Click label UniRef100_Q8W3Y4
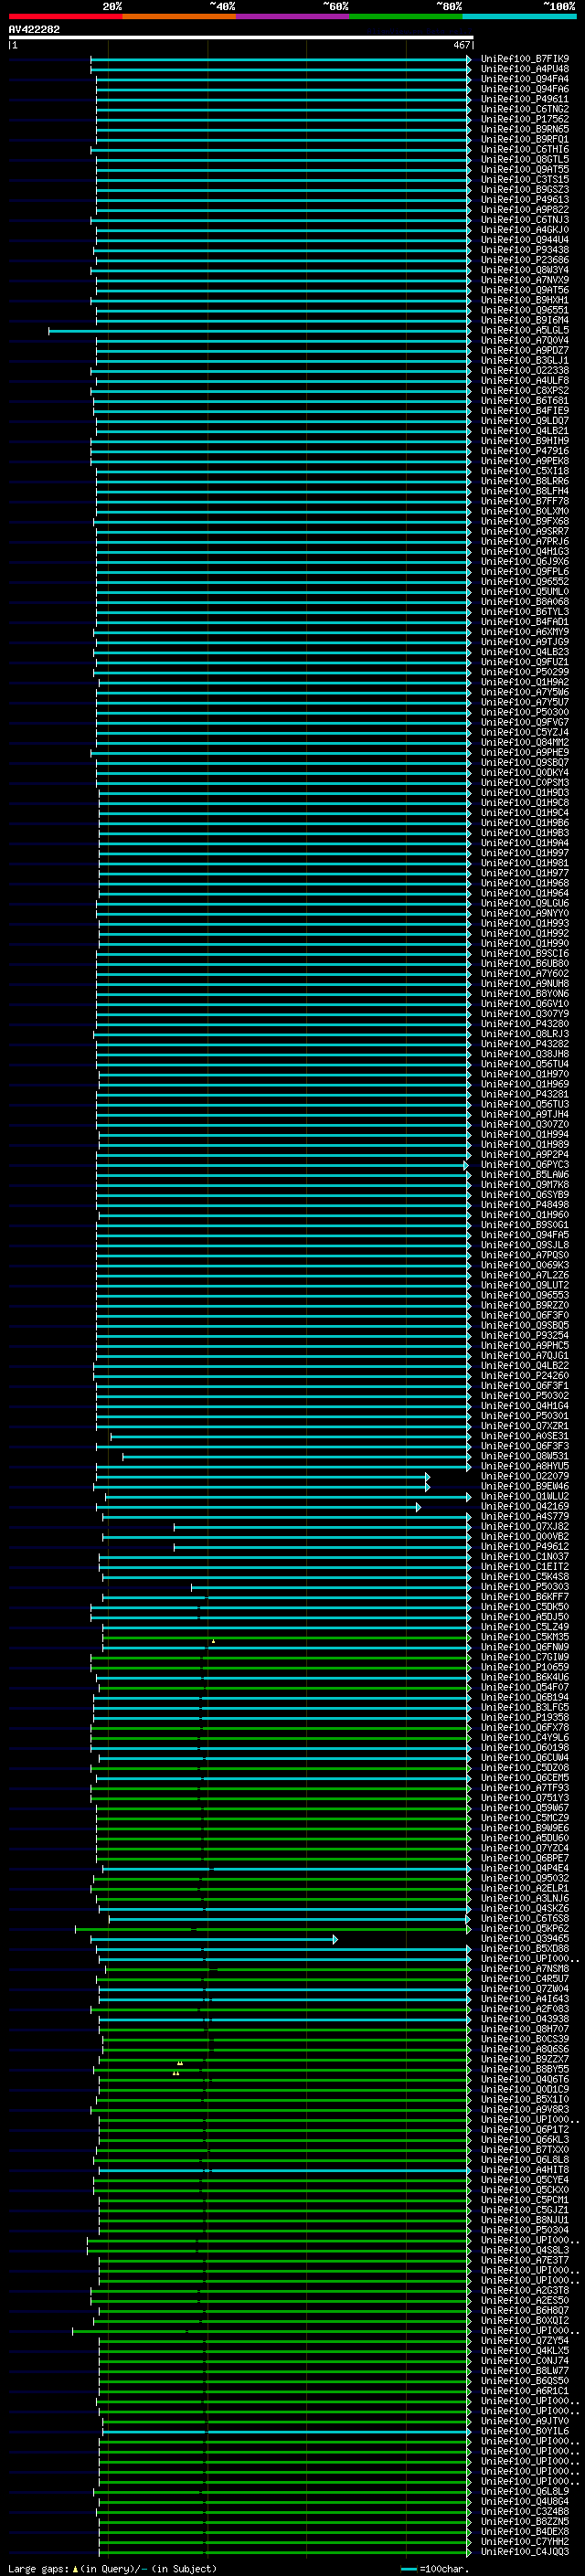Viewport: 585px width, 2576px height. pyautogui.click(x=525, y=270)
